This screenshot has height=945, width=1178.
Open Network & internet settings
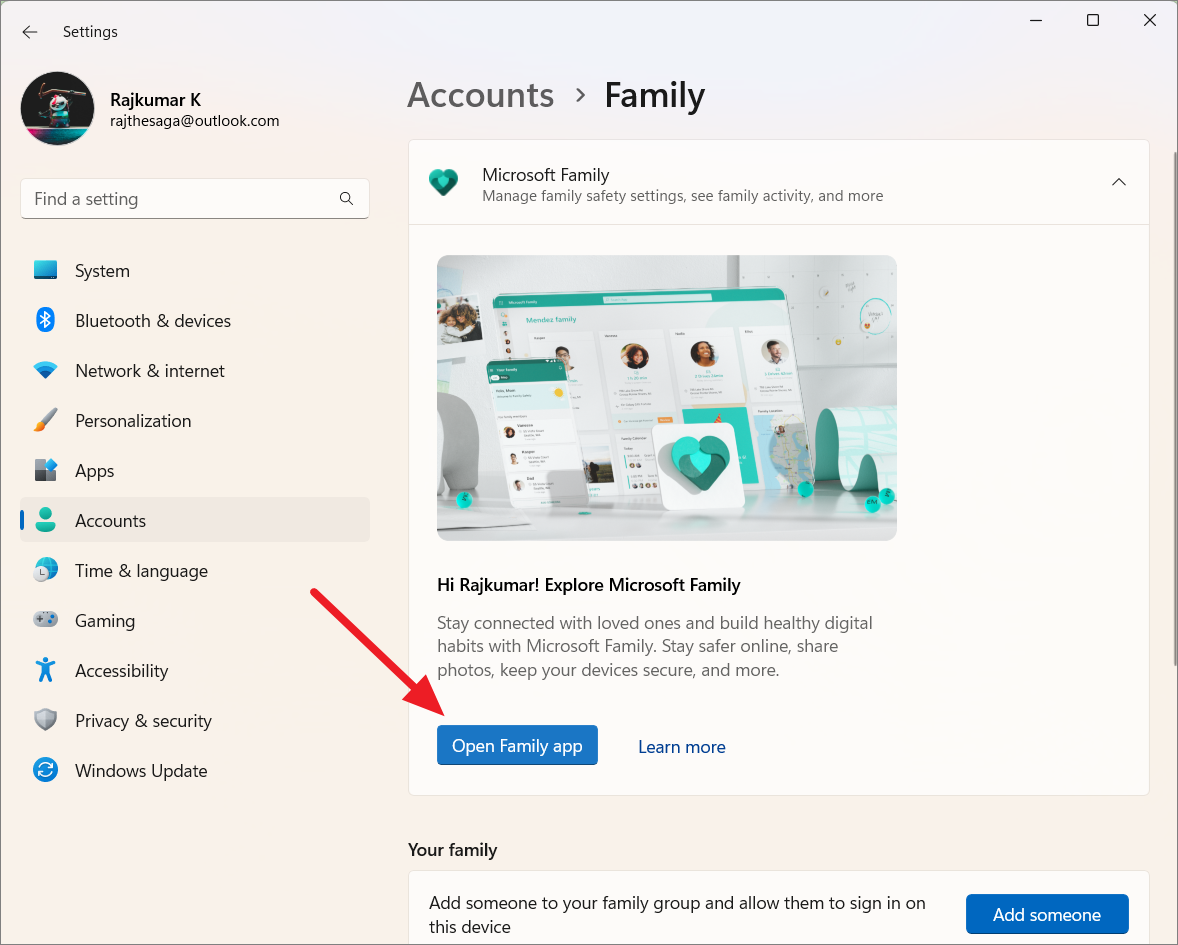pos(195,370)
